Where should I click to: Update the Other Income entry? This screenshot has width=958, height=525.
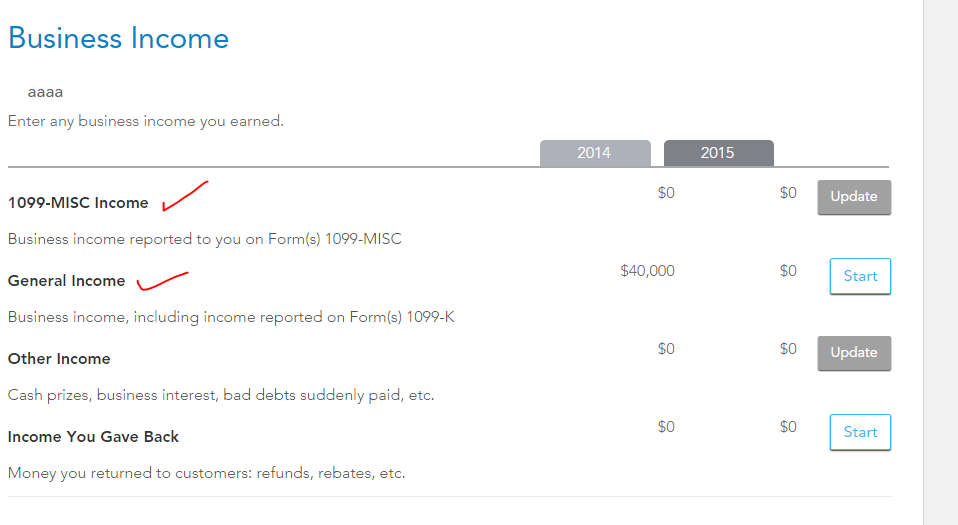click(854, 353)
